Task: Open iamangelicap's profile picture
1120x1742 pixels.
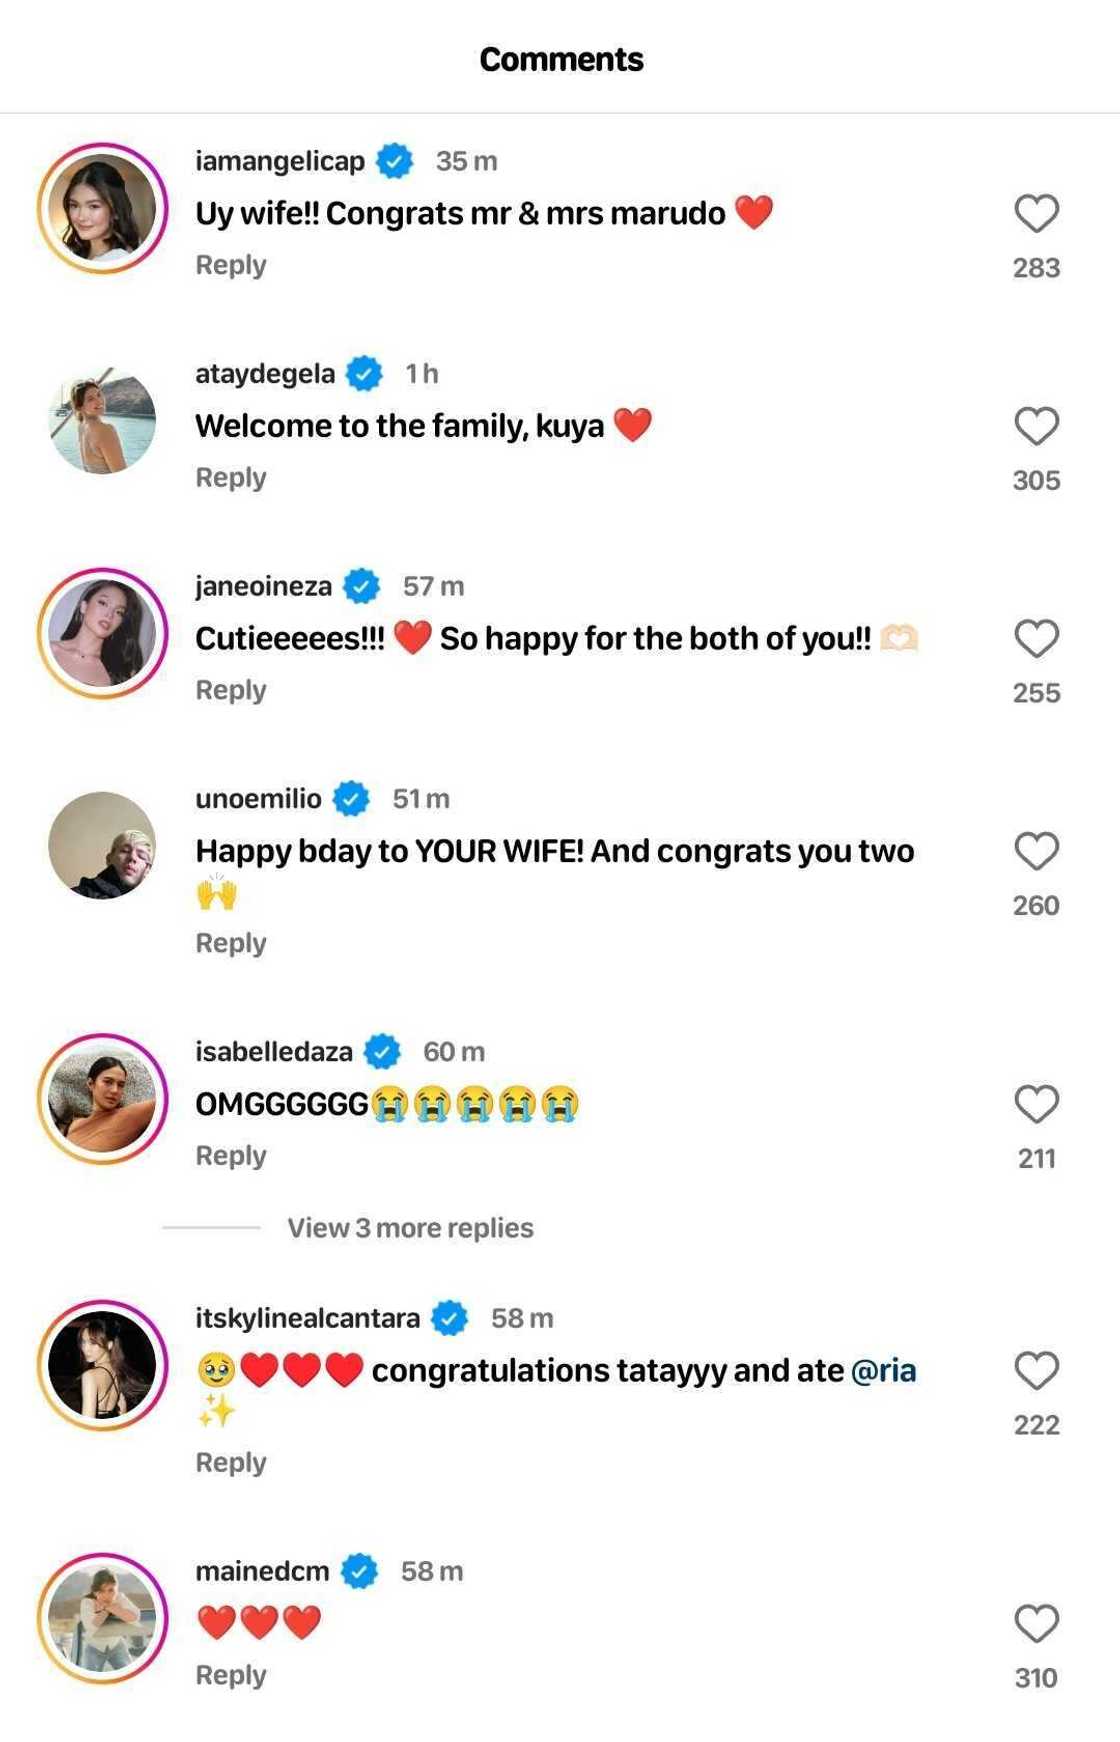Action: point(102,208)
